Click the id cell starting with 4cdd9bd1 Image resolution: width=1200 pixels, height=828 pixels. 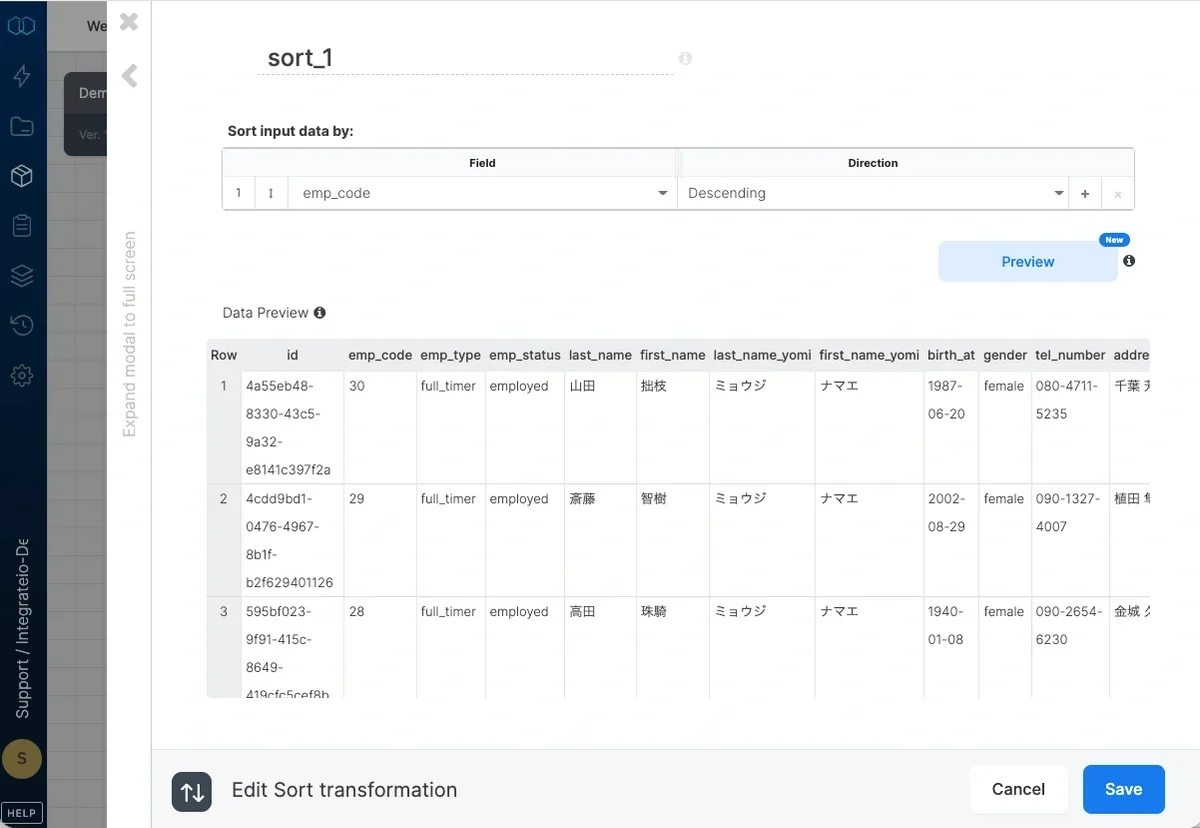coord(292,541)
